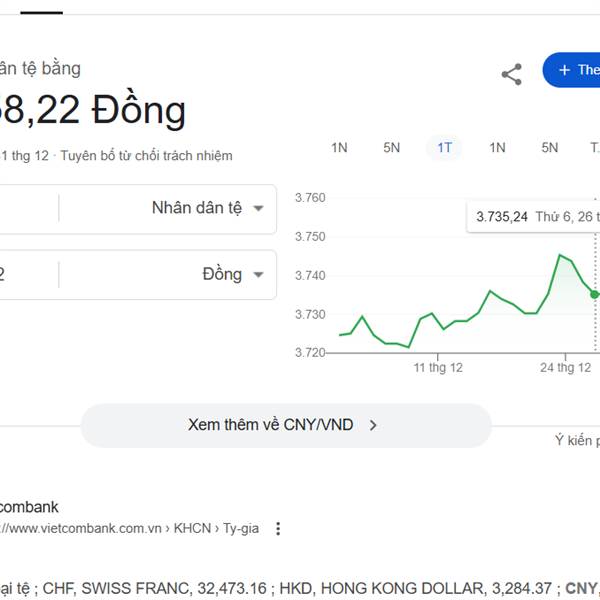Focus the Đồng amount input field
Image resolution: width=600 pixels, height=600 pixels.
(25, 275)
